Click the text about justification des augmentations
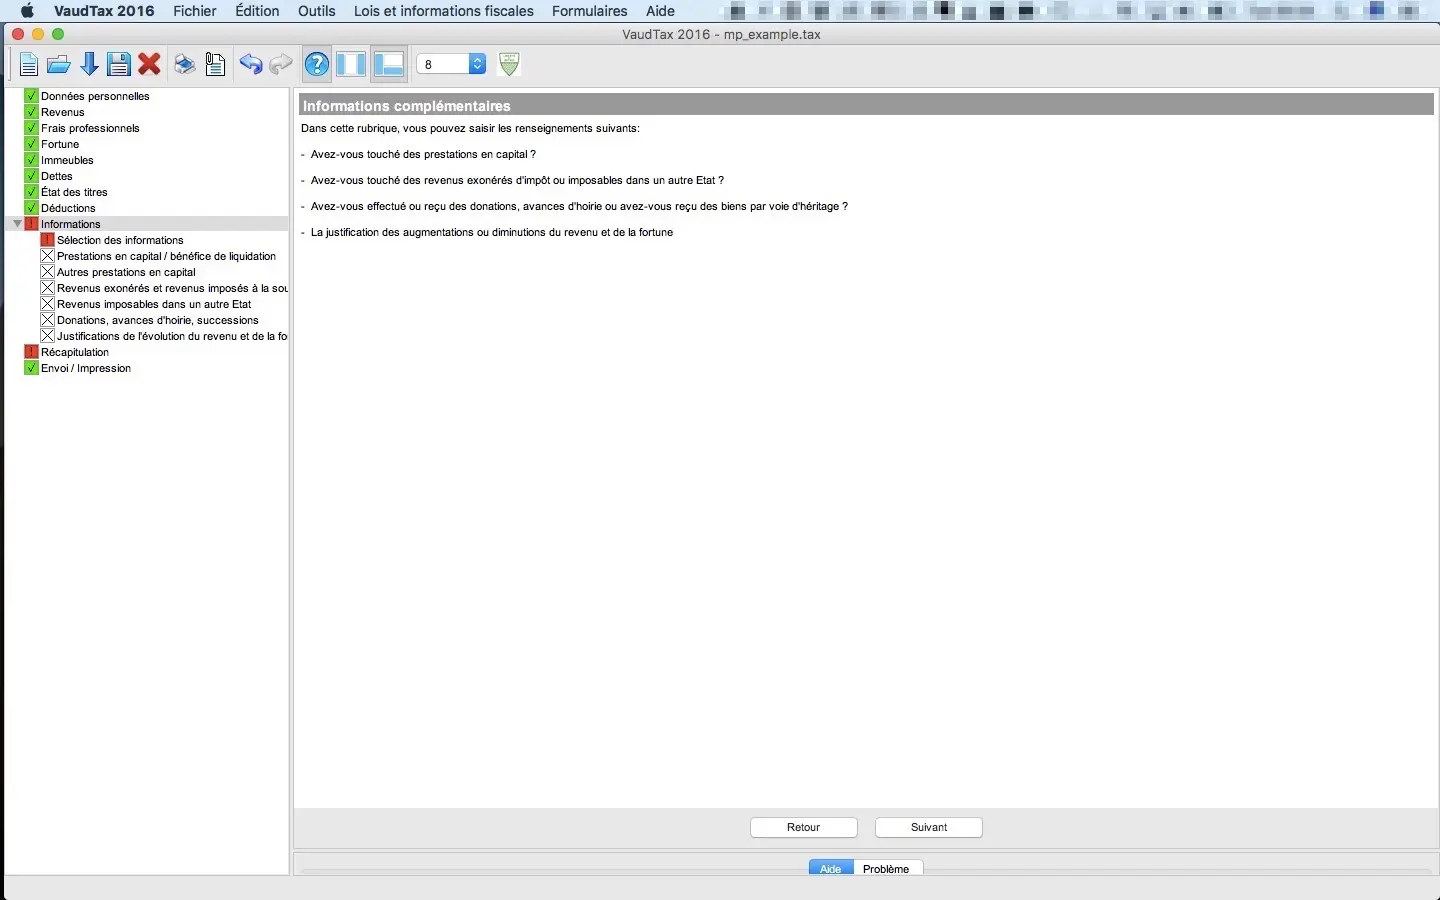 (492, 232)
